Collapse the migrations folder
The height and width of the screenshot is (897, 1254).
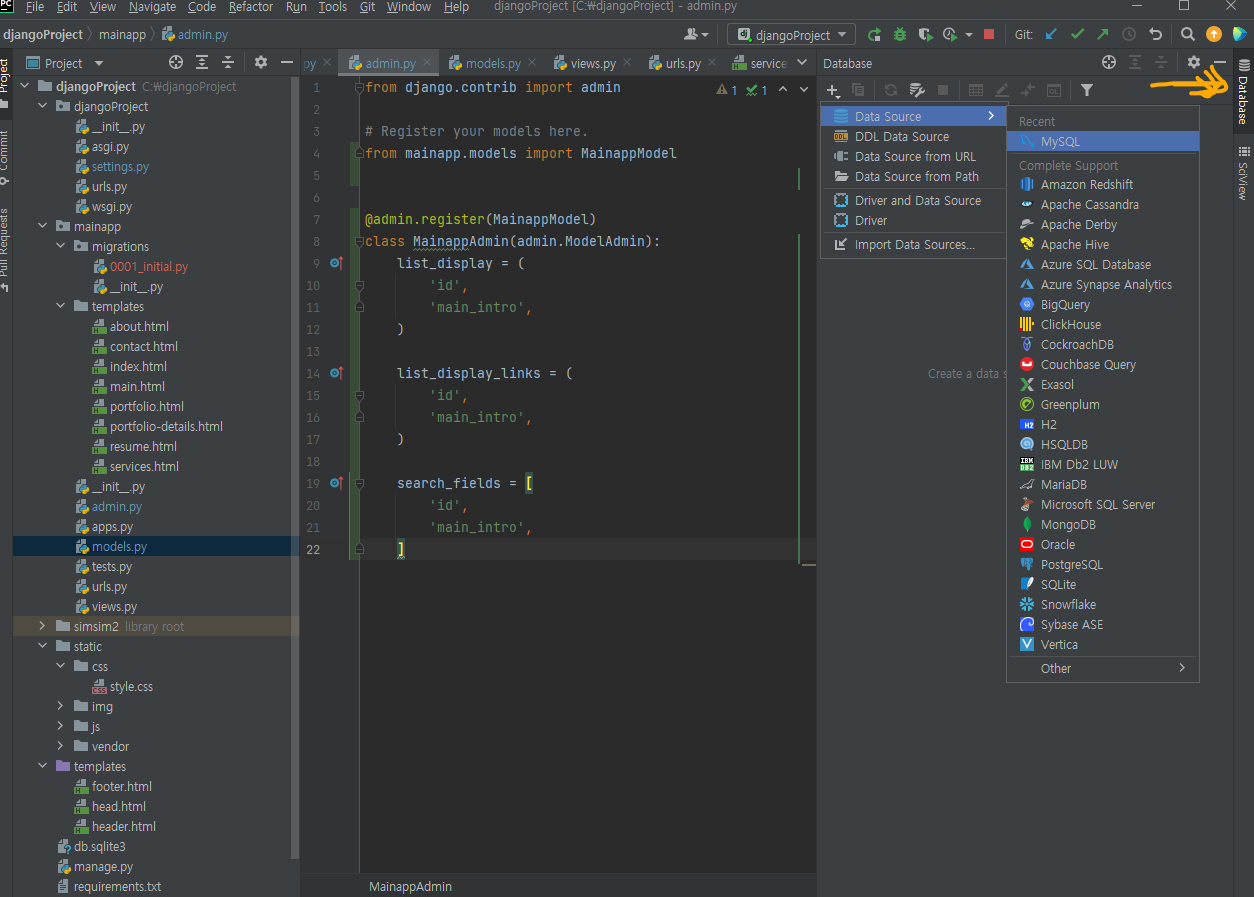coord(60,247)
